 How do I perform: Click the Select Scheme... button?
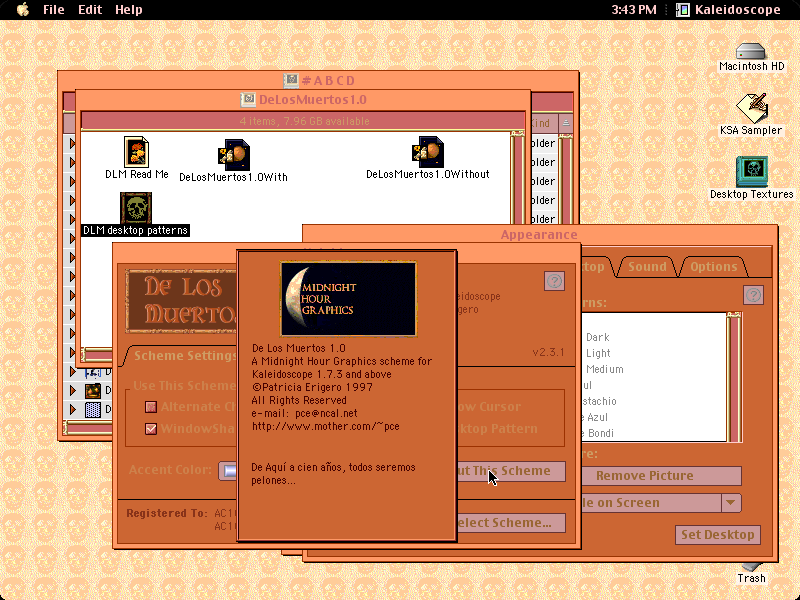pos(511,523)
